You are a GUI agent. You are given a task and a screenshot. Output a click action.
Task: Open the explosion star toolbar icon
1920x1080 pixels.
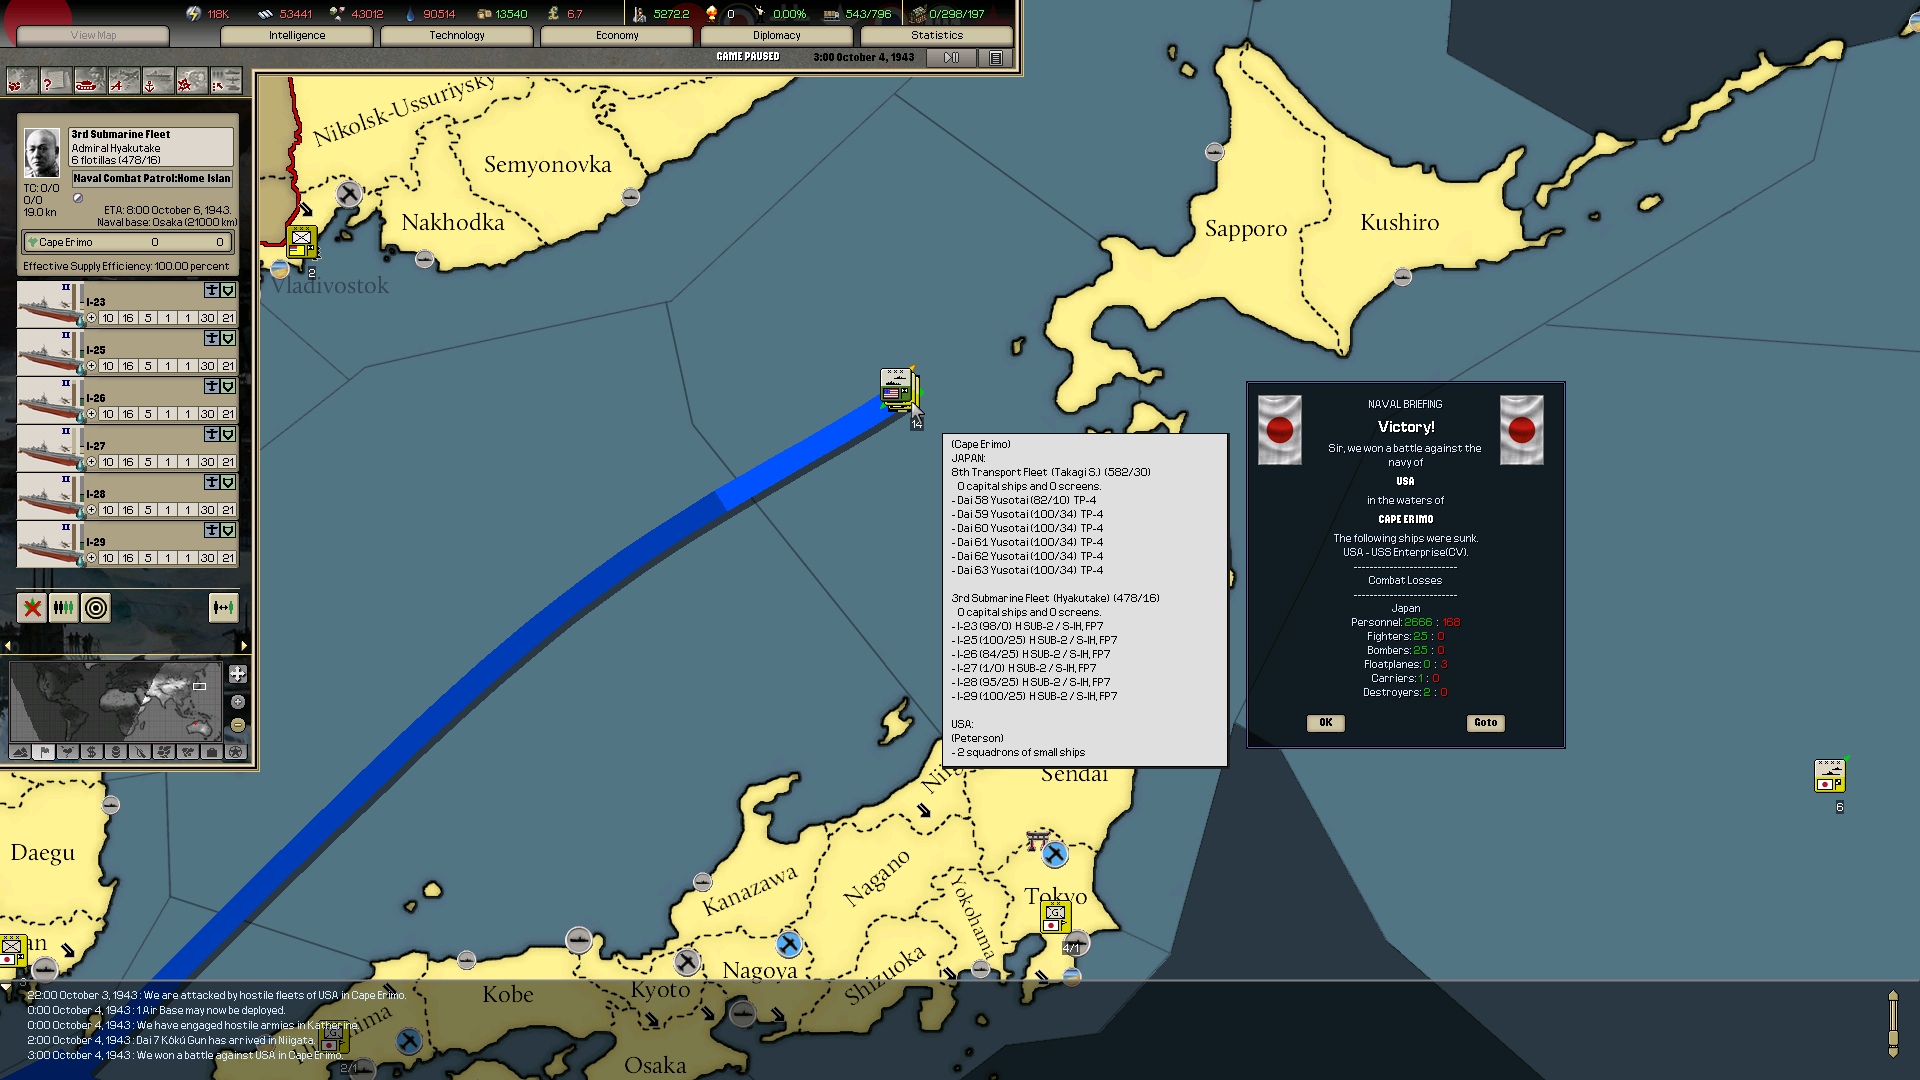coord(191,82)
